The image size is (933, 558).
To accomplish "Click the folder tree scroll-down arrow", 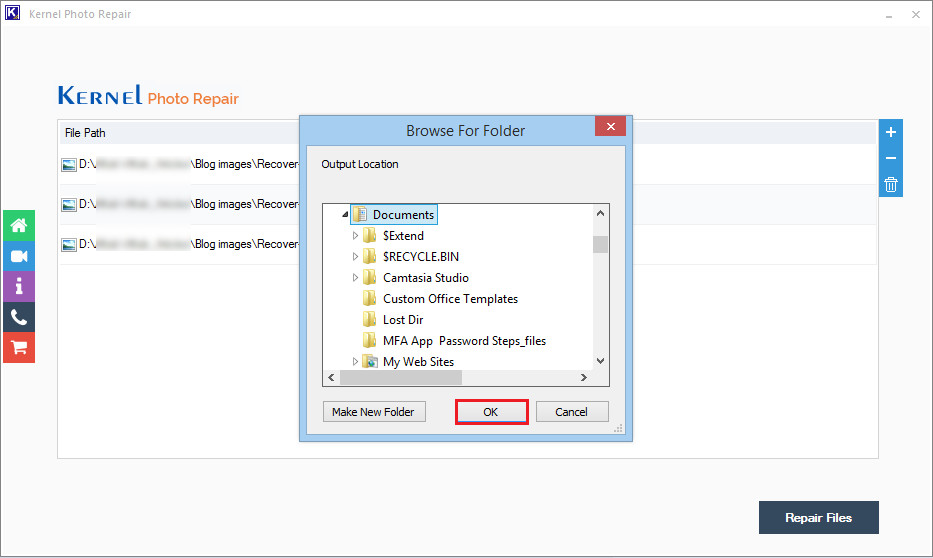I will 600,361.
